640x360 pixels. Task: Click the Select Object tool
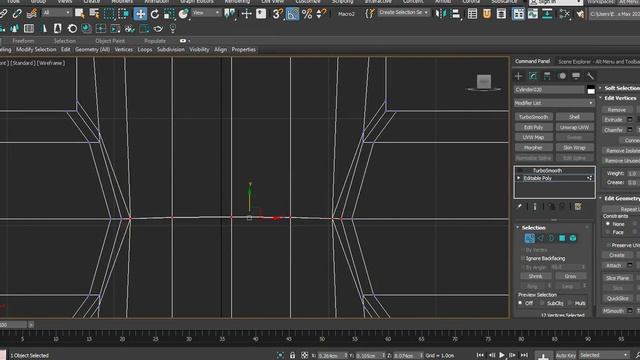pyautogui.click(x=80, y=14)
